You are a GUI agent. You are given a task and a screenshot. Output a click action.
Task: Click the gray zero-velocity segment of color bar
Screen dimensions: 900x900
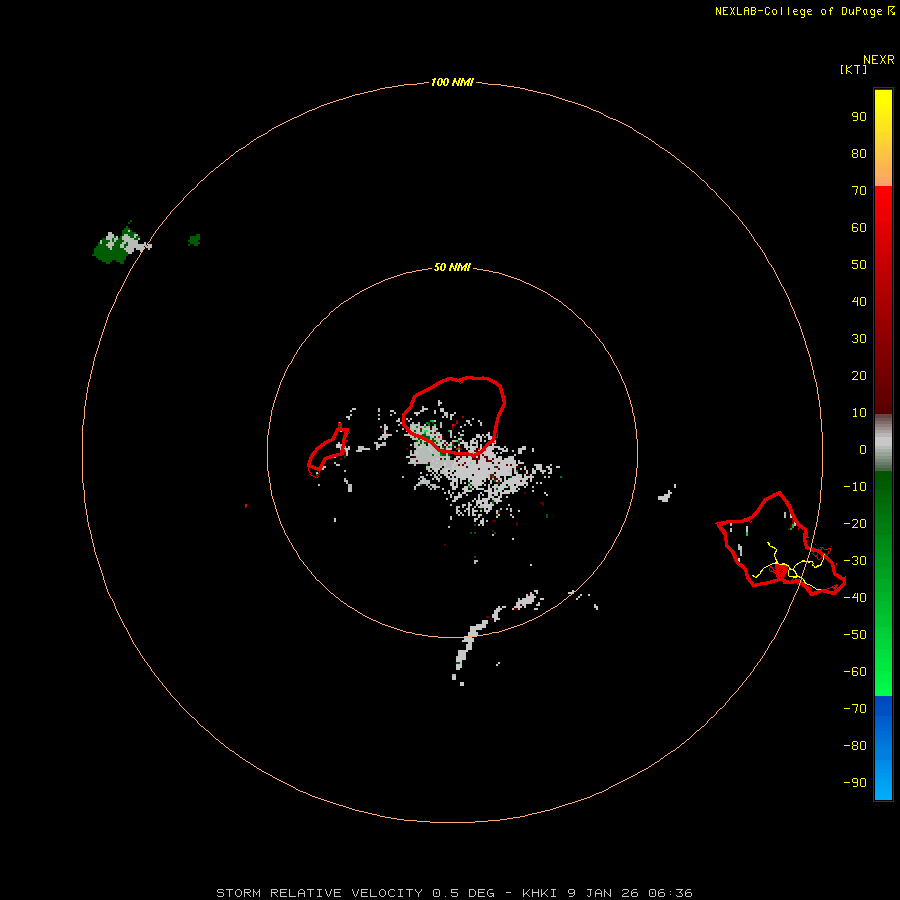[883, 443]
